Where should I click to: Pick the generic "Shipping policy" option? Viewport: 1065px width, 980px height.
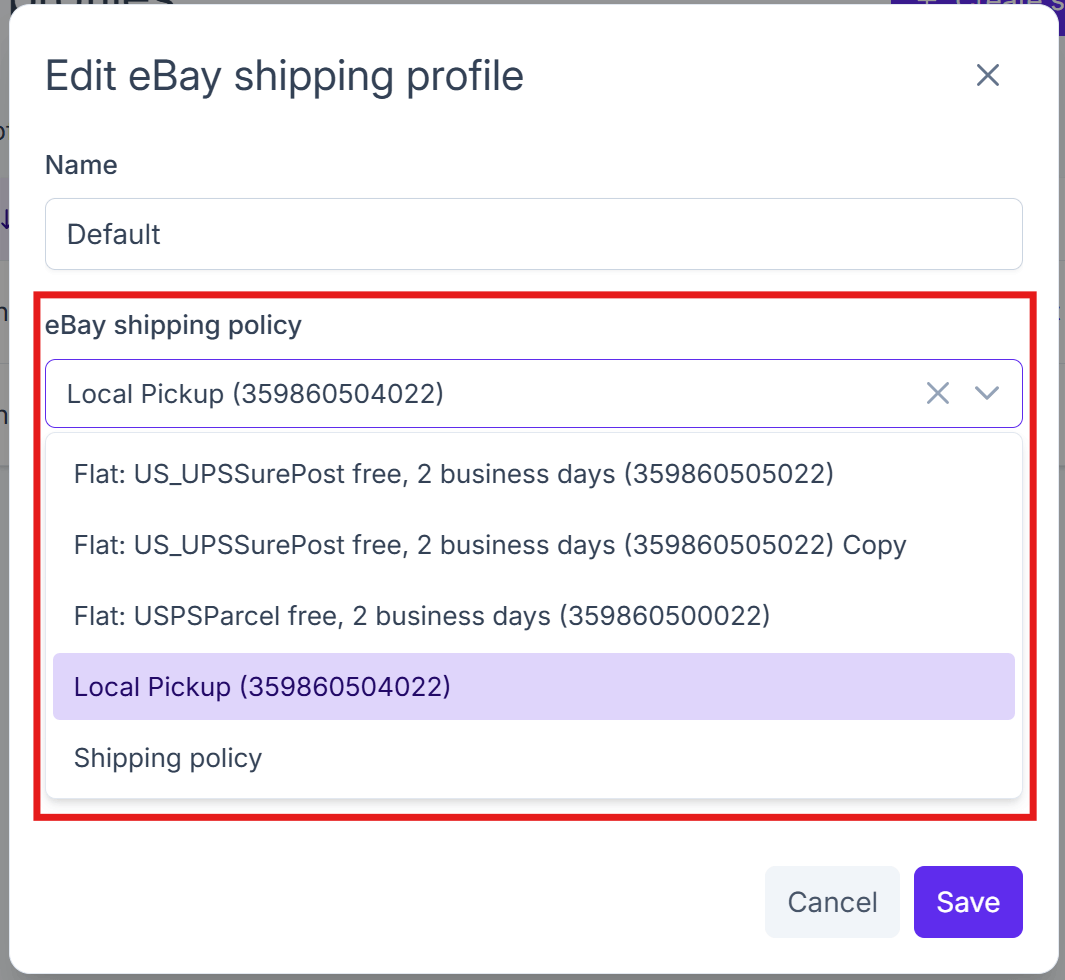167,758
